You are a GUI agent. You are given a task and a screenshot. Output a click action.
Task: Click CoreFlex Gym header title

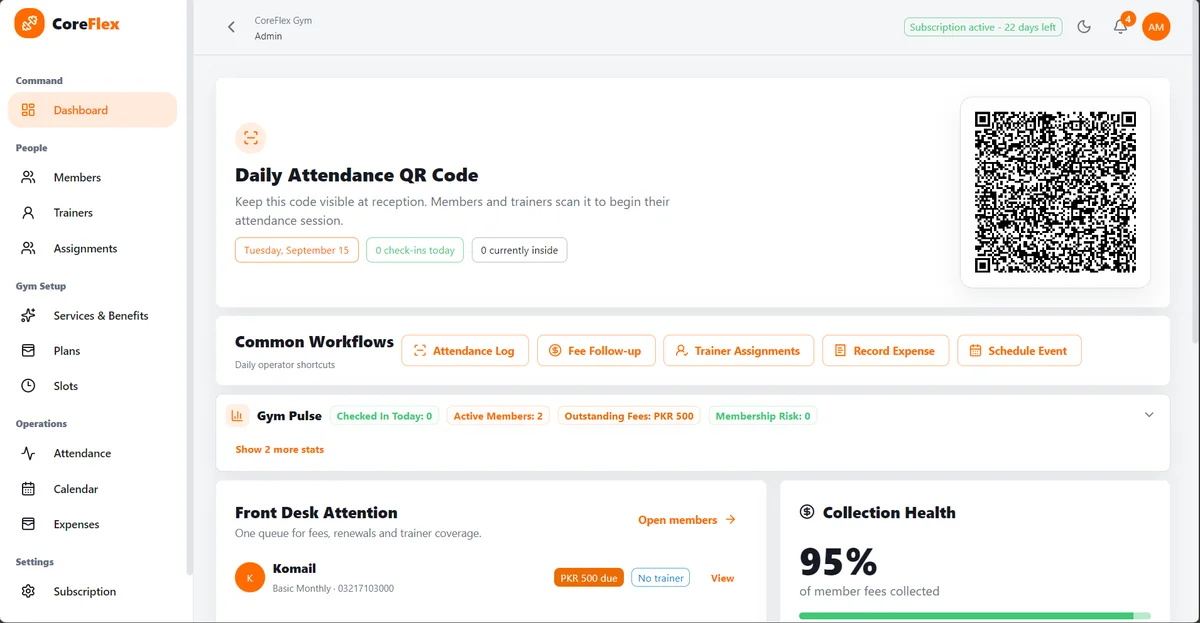click(x=283, y=20)
